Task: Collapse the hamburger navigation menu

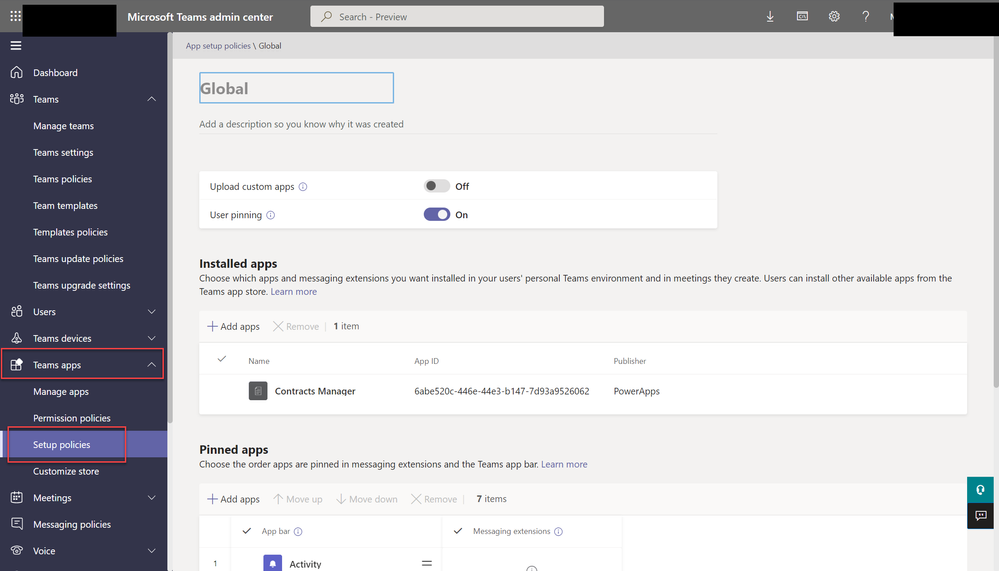Action: click(x=15, y=46)
